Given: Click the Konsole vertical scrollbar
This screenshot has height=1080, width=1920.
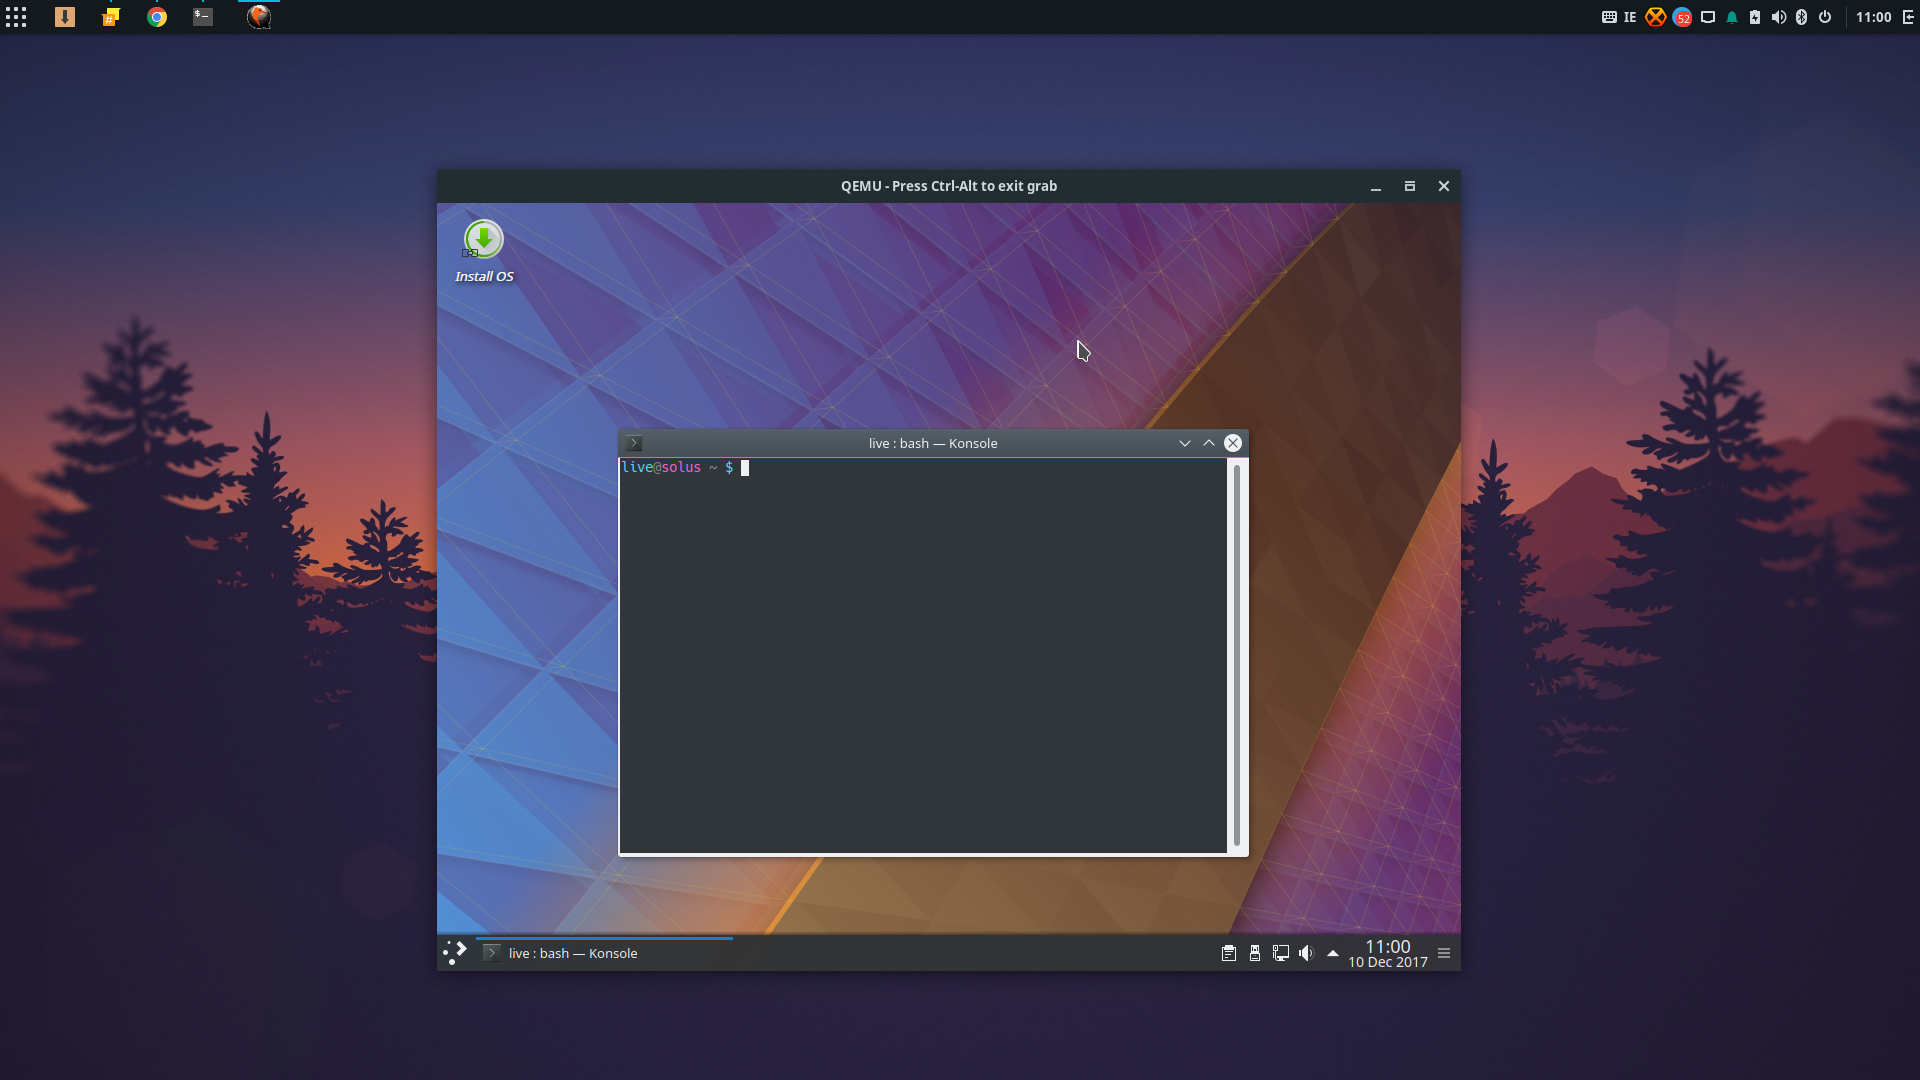Looking at the screenshot, I should pyautogui.click(x=1237, y=656).
